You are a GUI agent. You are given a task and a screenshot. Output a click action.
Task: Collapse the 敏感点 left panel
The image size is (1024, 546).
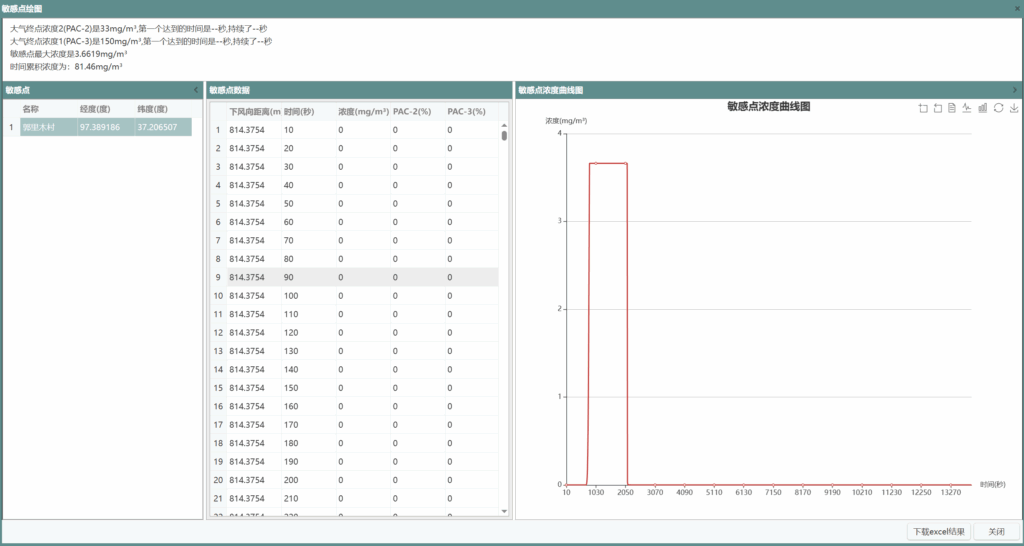coord(196,90)
